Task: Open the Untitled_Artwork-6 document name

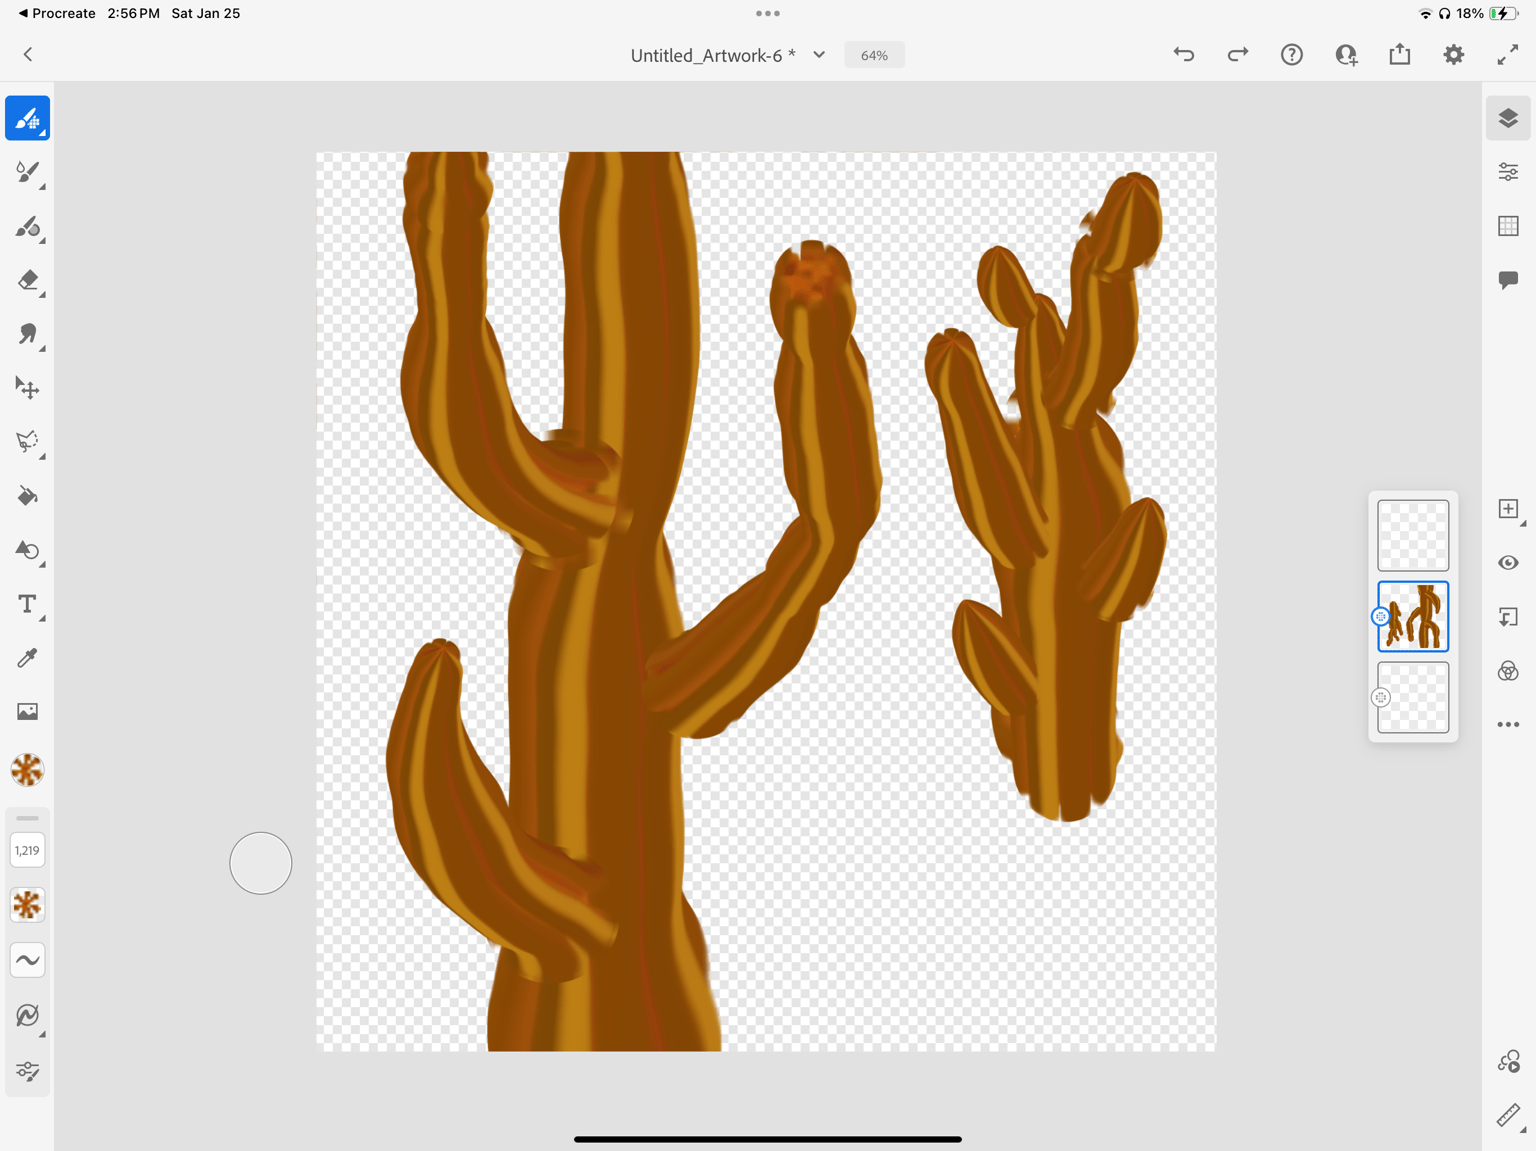Action: [x=713, y=55]
